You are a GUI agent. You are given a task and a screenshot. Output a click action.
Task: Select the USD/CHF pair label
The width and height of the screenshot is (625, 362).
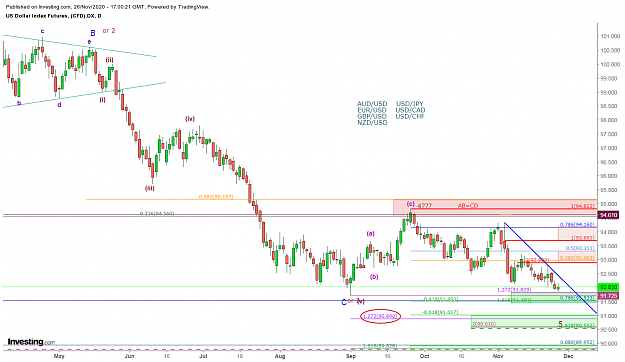point(410,116)
